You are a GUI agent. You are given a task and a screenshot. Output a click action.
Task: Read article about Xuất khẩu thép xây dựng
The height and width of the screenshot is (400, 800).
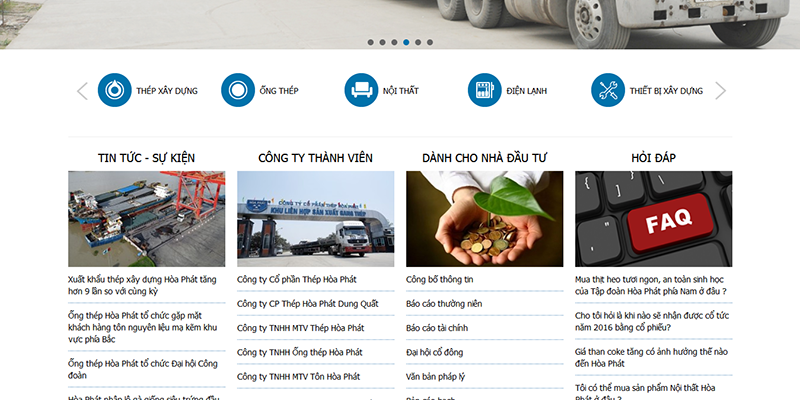tap(142, 285)
